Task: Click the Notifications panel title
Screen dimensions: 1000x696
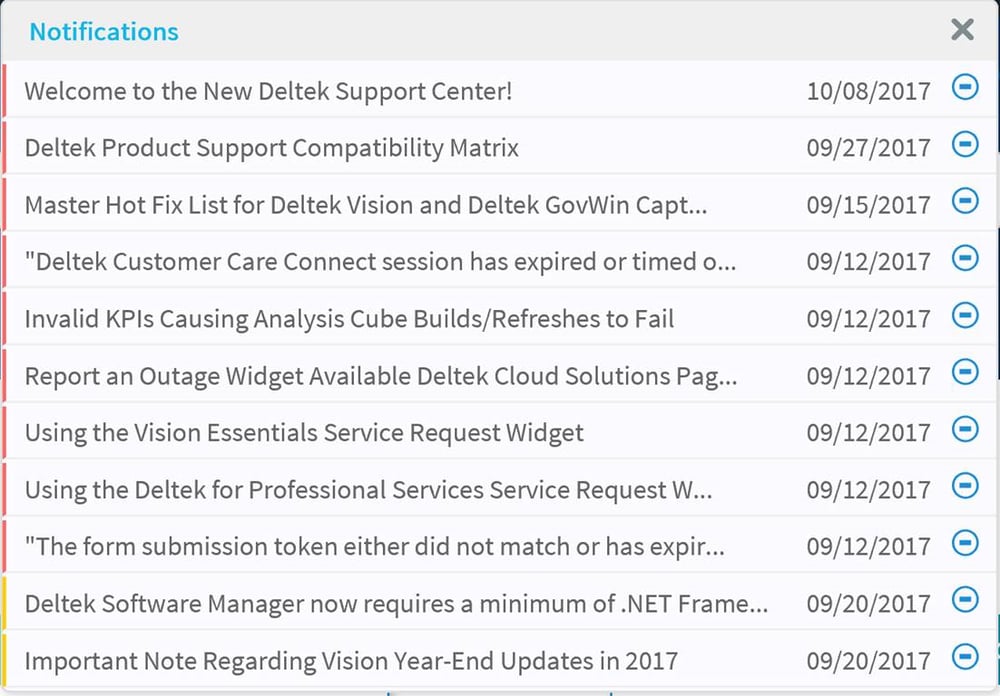Action: tap(103, 31)
